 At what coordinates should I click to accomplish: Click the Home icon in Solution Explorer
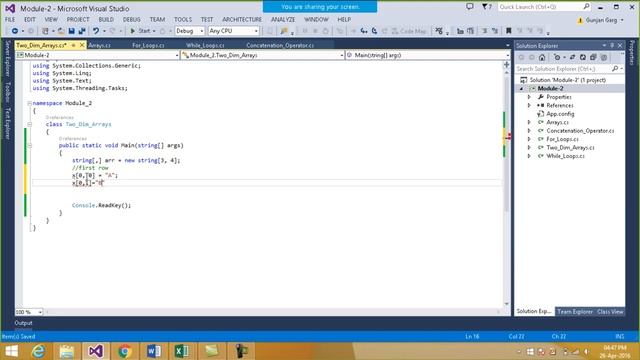coord(542,58)
